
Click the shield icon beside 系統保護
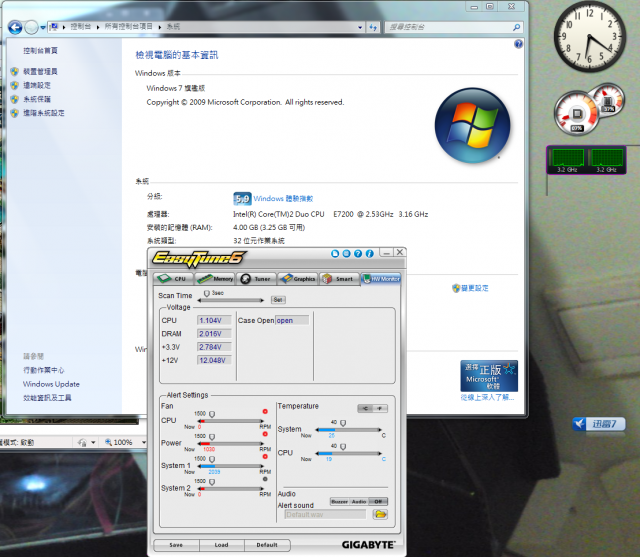click(15, 99)
